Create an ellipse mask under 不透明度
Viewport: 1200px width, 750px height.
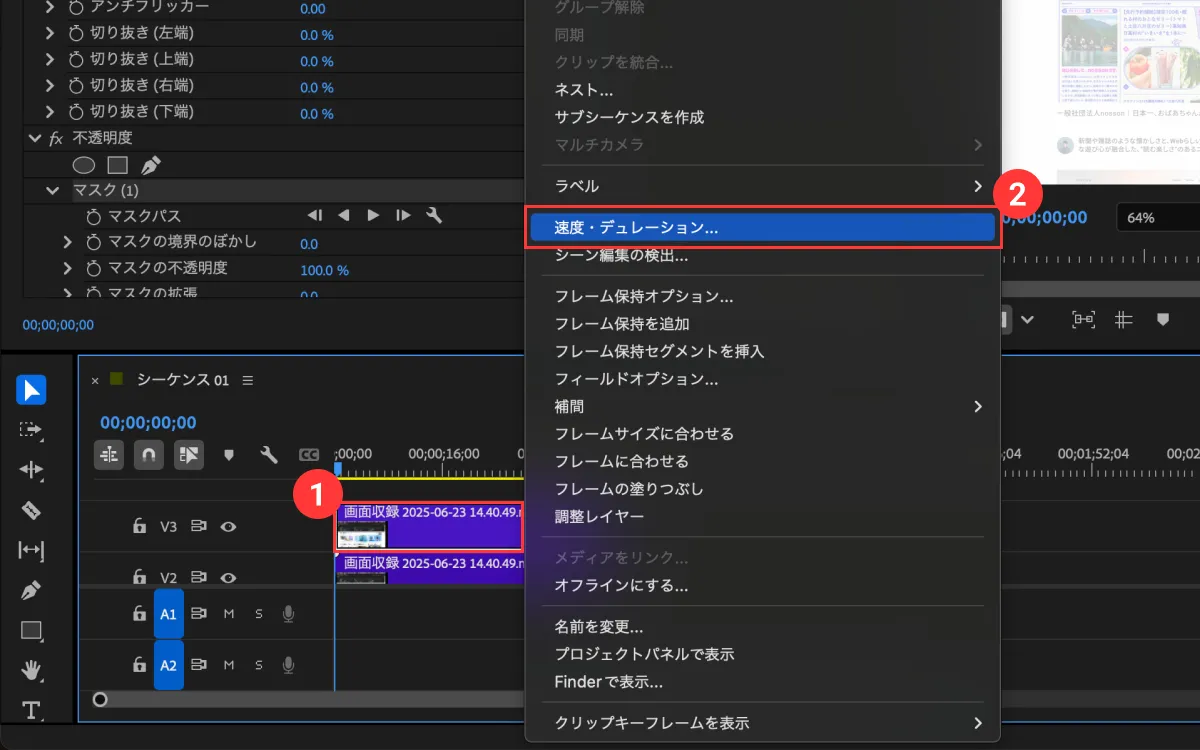tap(85, 164)
